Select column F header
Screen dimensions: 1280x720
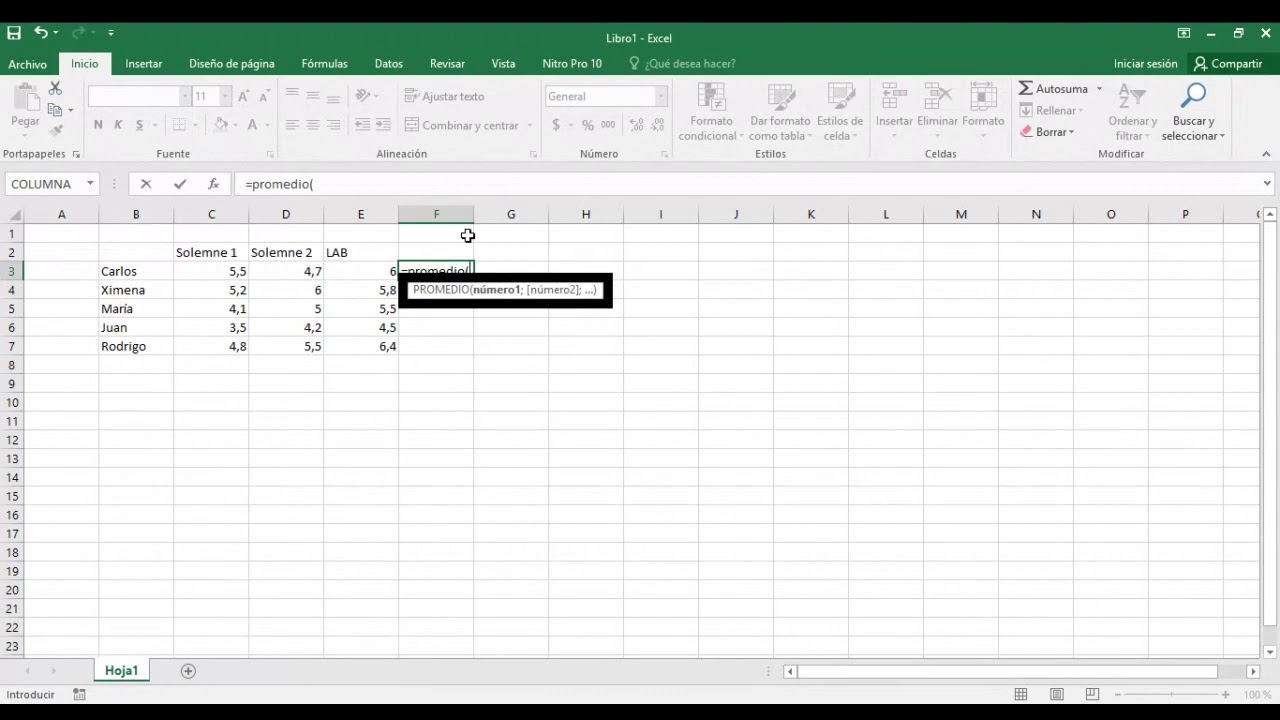tap(436, 215)
